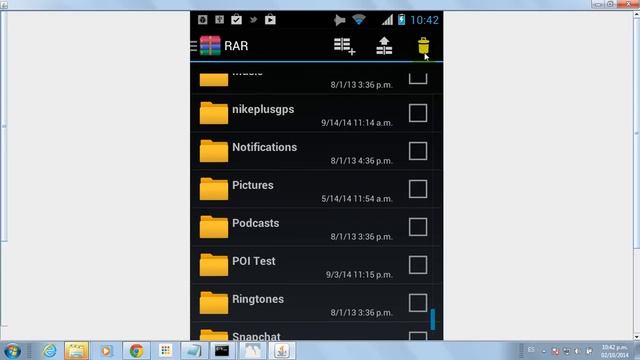Check the Podcasts folder checkbox
The height and width of the screenshot is (360, 640).
(x=418, y=227)
